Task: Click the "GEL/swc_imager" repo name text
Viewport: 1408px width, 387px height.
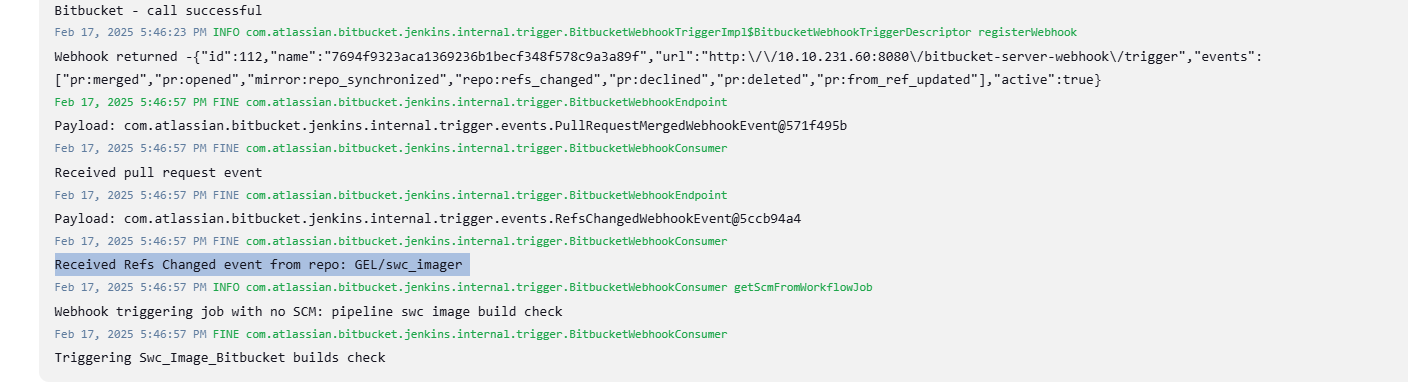Action: coord(408,265)
